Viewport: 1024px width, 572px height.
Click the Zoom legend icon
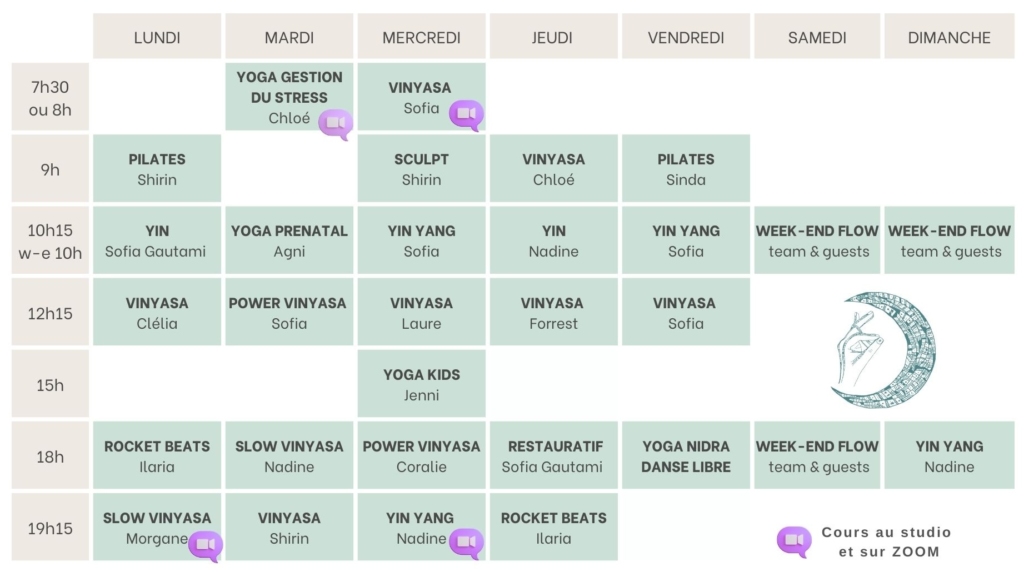tap(794, 541)
